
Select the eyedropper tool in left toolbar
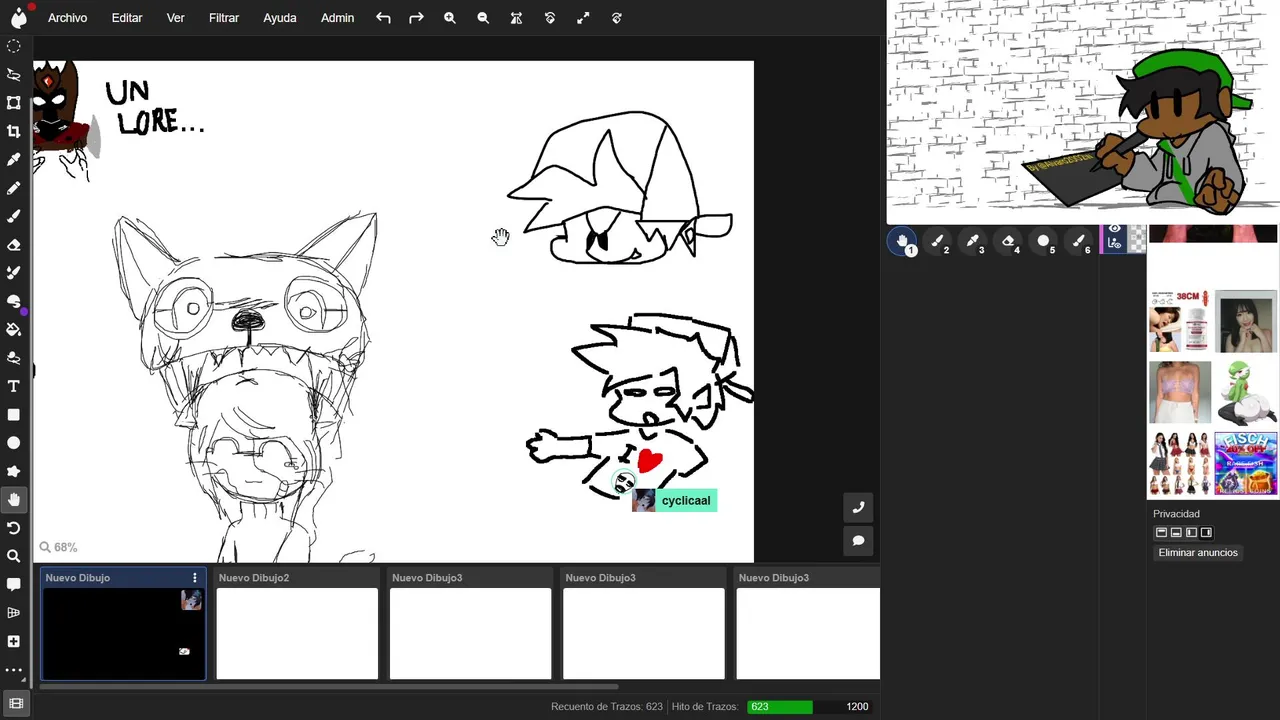pos(14,159)
